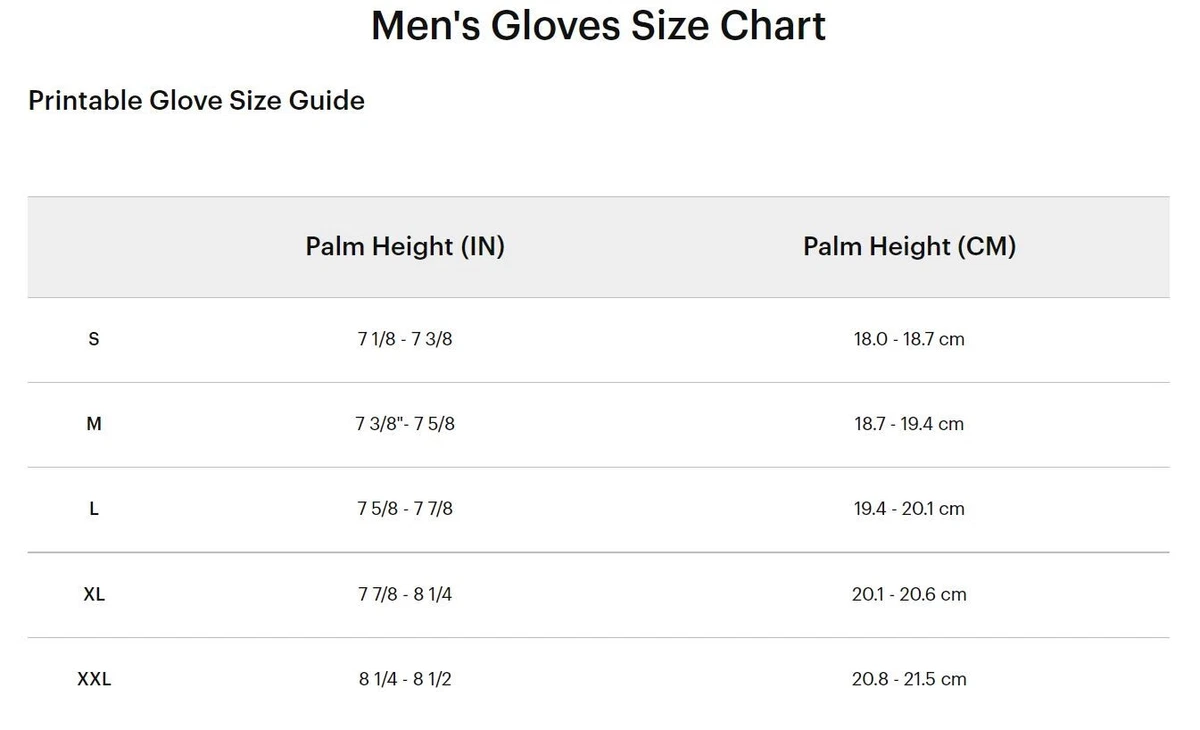Image resolution: width=1200 pixels, height=730 pixels.
Task: Select the 7 7/8 - 8 1/4 inch value
Action: tap(405, 594)
